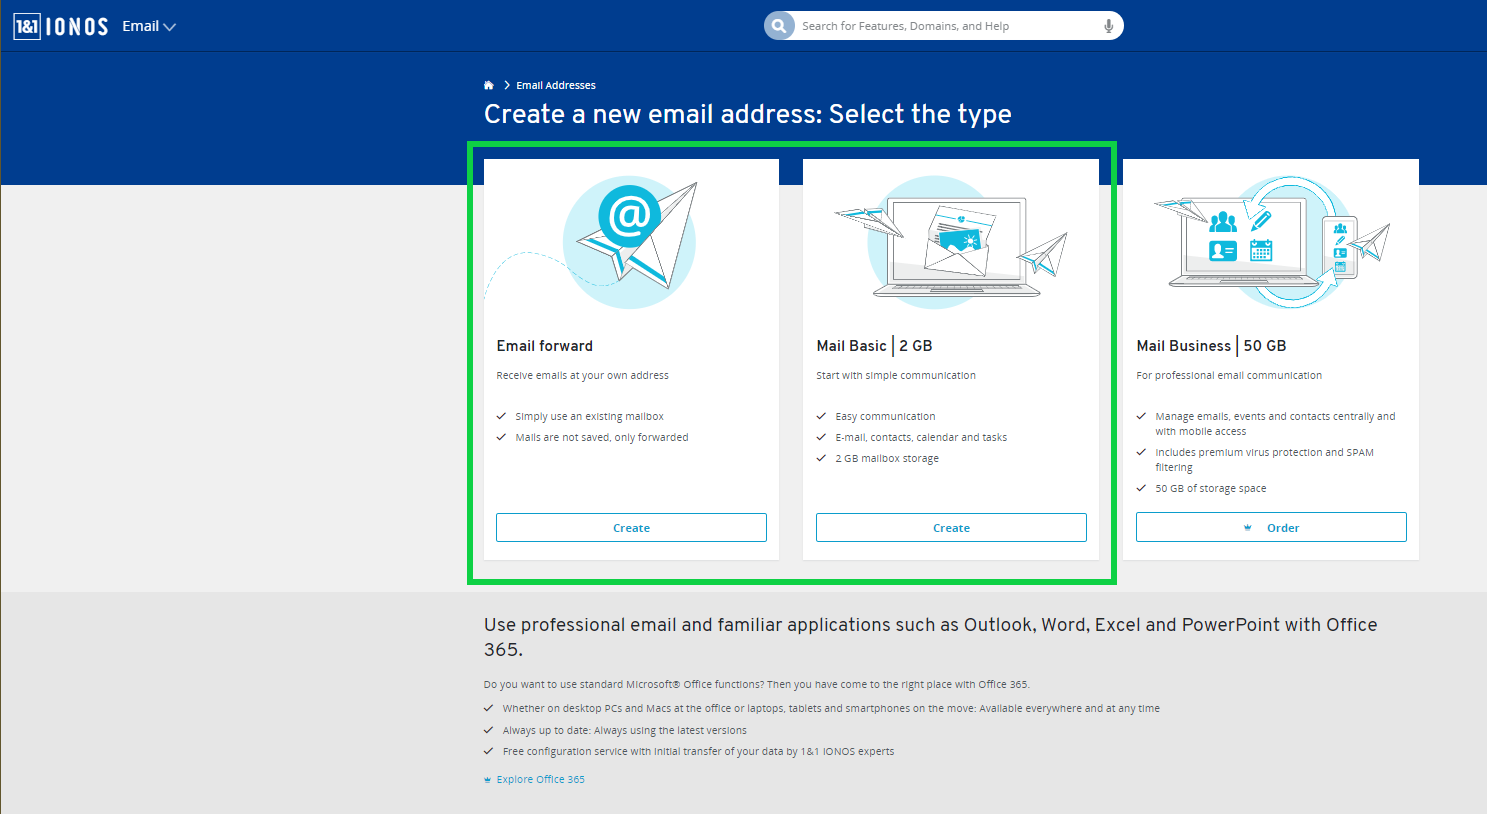
Task: Click Order under Mail Business
Action: [x=1271, y=528]
